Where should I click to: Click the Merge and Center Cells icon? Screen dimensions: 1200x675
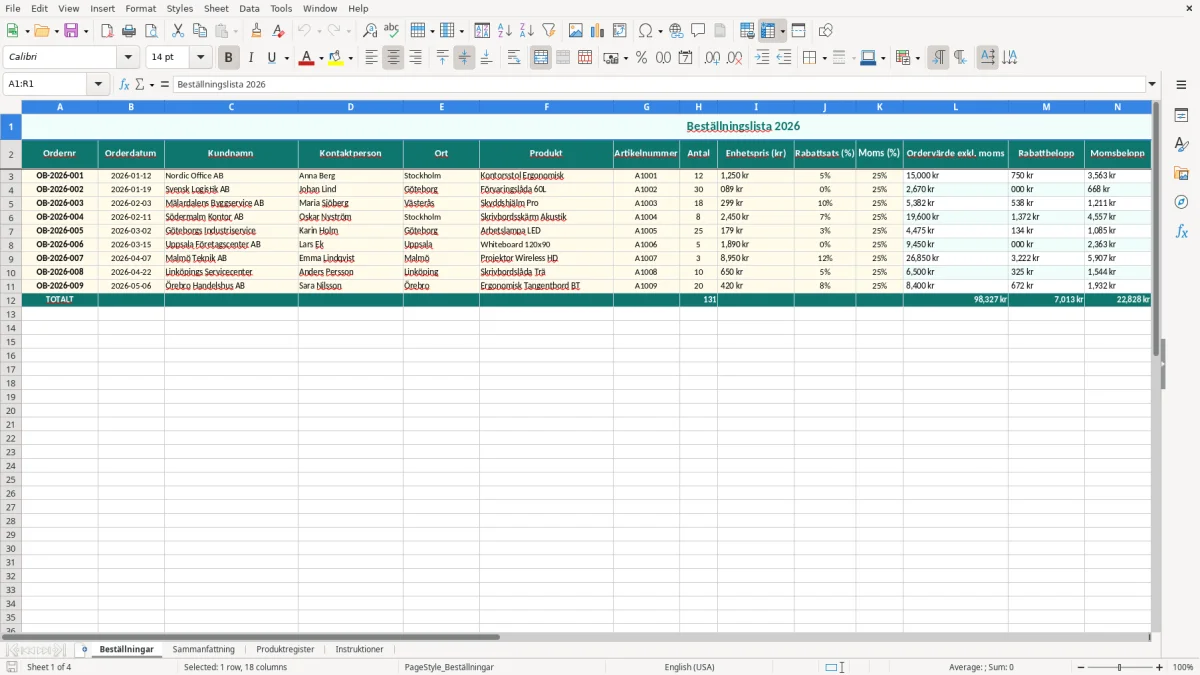[541, 58]
